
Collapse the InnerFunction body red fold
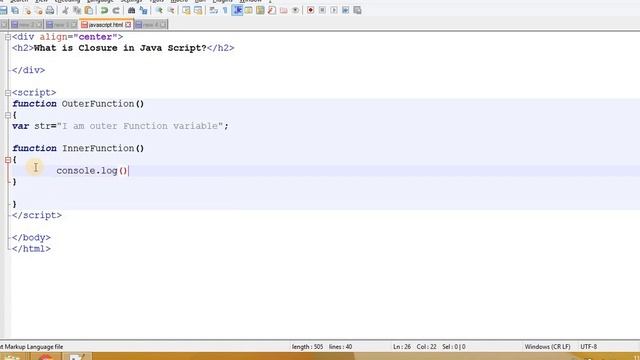click(8, 160)
